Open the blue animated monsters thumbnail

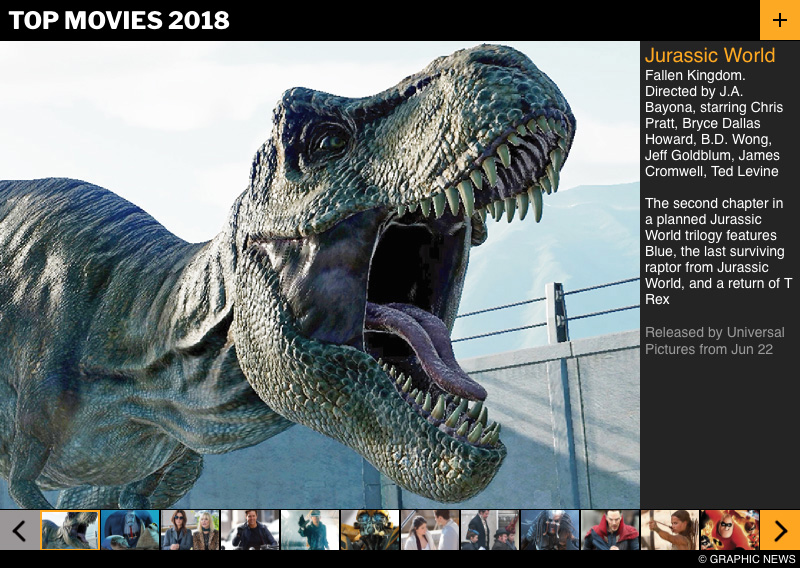[130, 530]
